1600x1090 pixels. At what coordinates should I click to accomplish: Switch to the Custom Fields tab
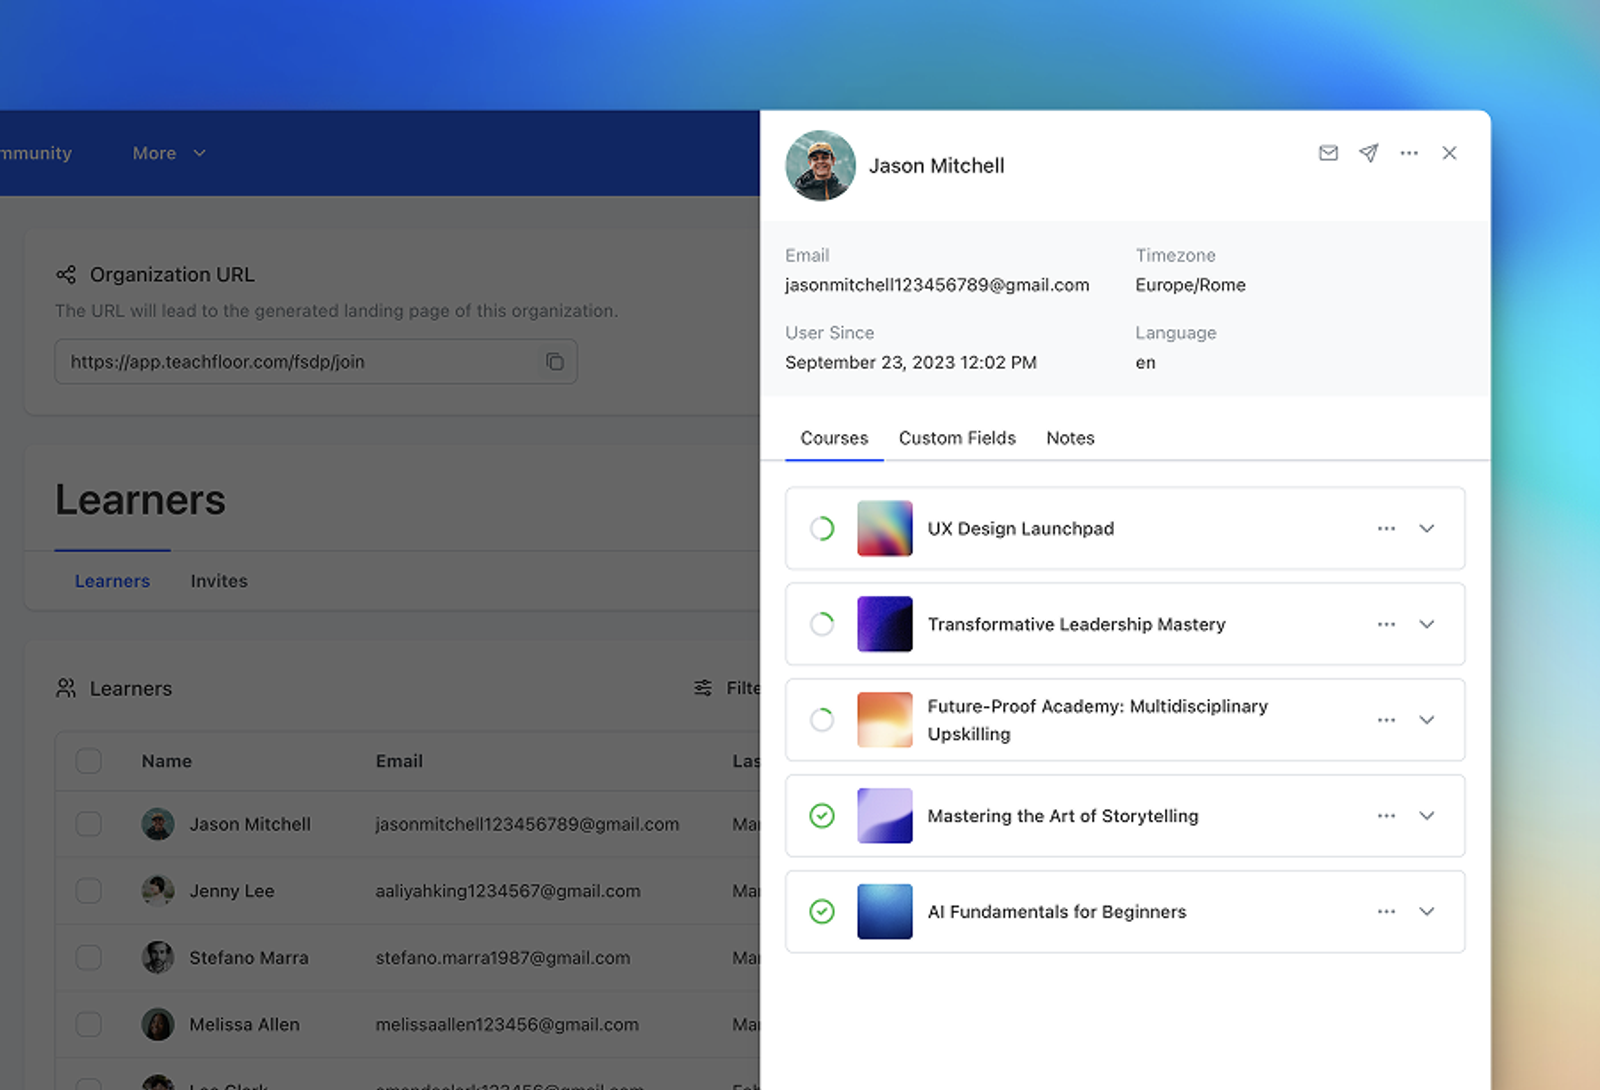(957, 438)
